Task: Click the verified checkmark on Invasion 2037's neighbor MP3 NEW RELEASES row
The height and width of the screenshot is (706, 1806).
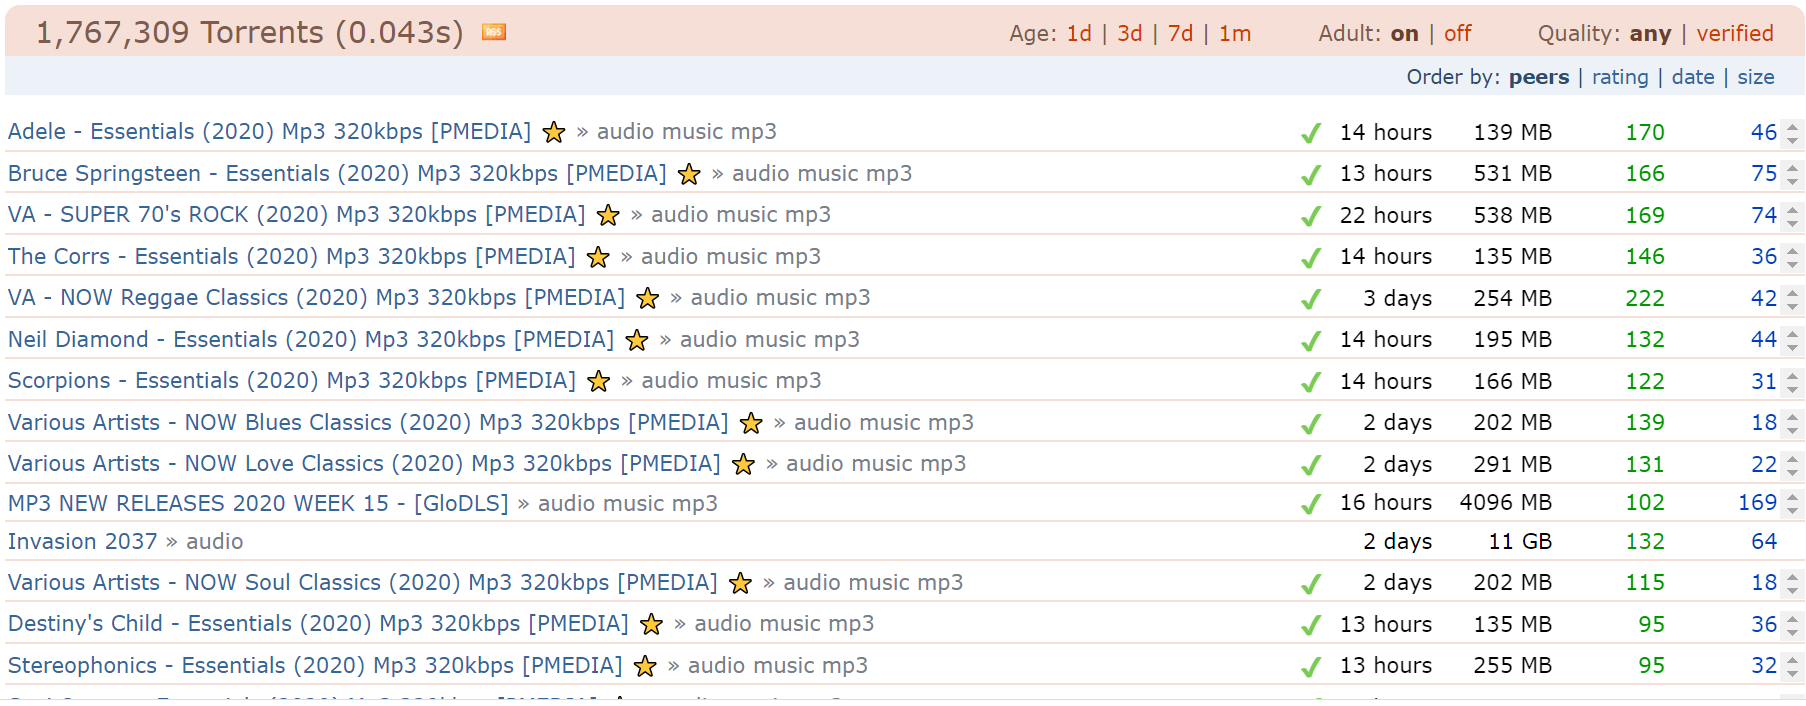Action: click(x=1310, y=504)
